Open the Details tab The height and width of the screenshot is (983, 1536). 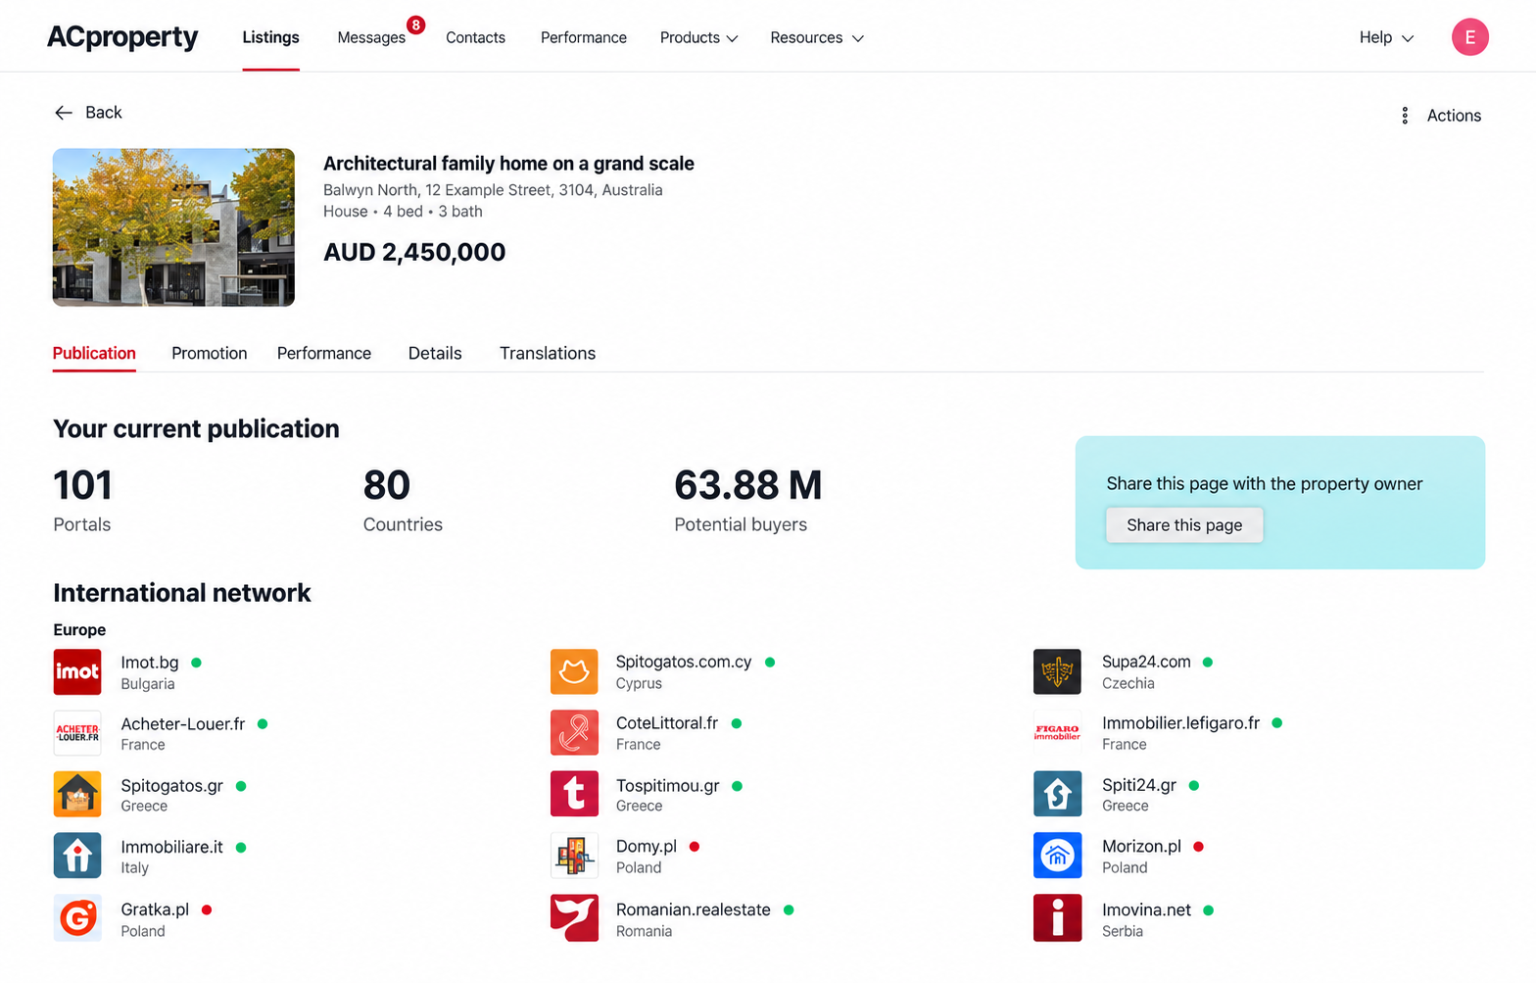point(435,354)
